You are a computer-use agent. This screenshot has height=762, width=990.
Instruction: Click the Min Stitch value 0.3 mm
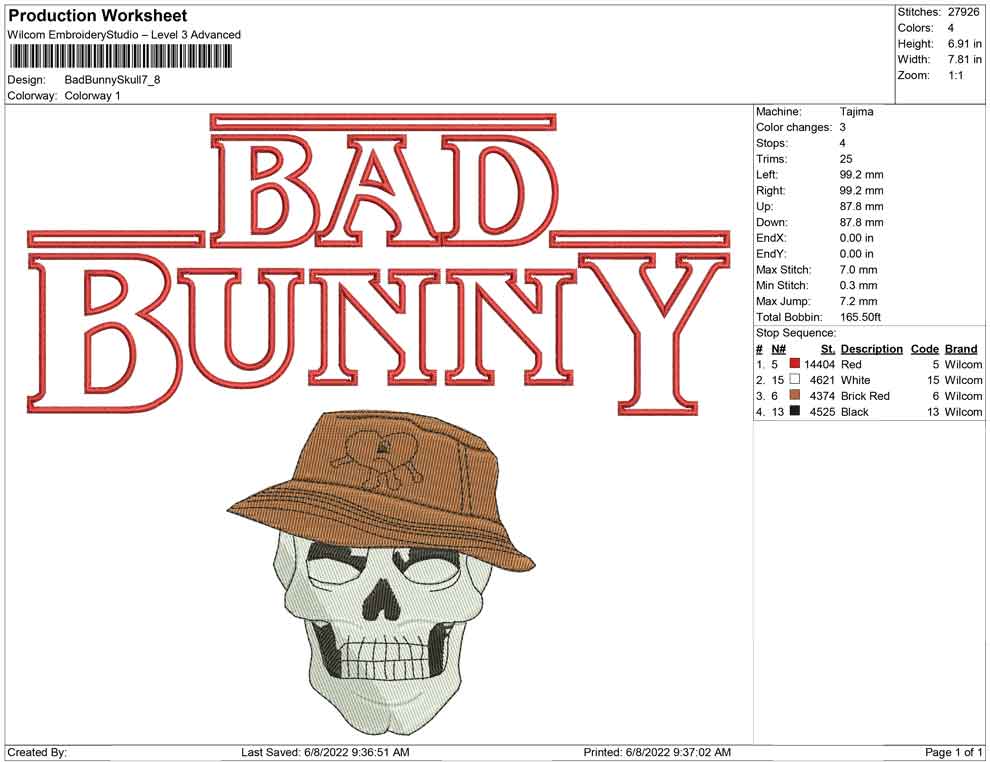coord(859,285)
